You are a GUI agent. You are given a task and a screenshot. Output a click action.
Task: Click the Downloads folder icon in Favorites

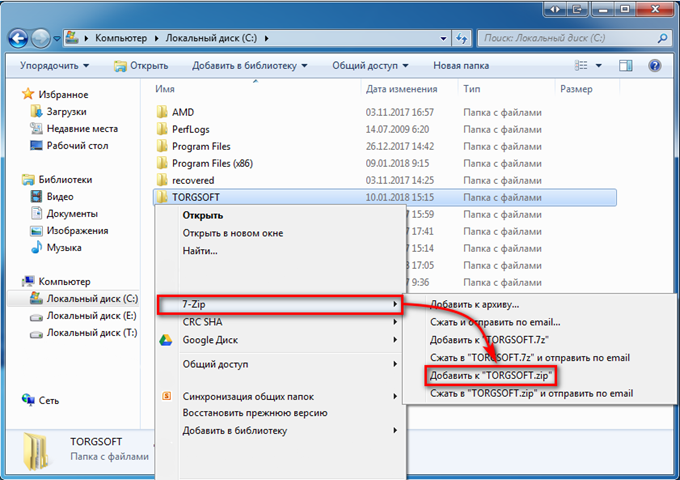[x=37, y=112]
